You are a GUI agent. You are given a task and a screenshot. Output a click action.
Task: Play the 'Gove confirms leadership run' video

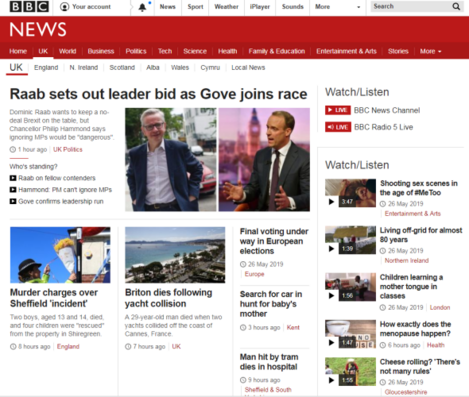[57, 201]
